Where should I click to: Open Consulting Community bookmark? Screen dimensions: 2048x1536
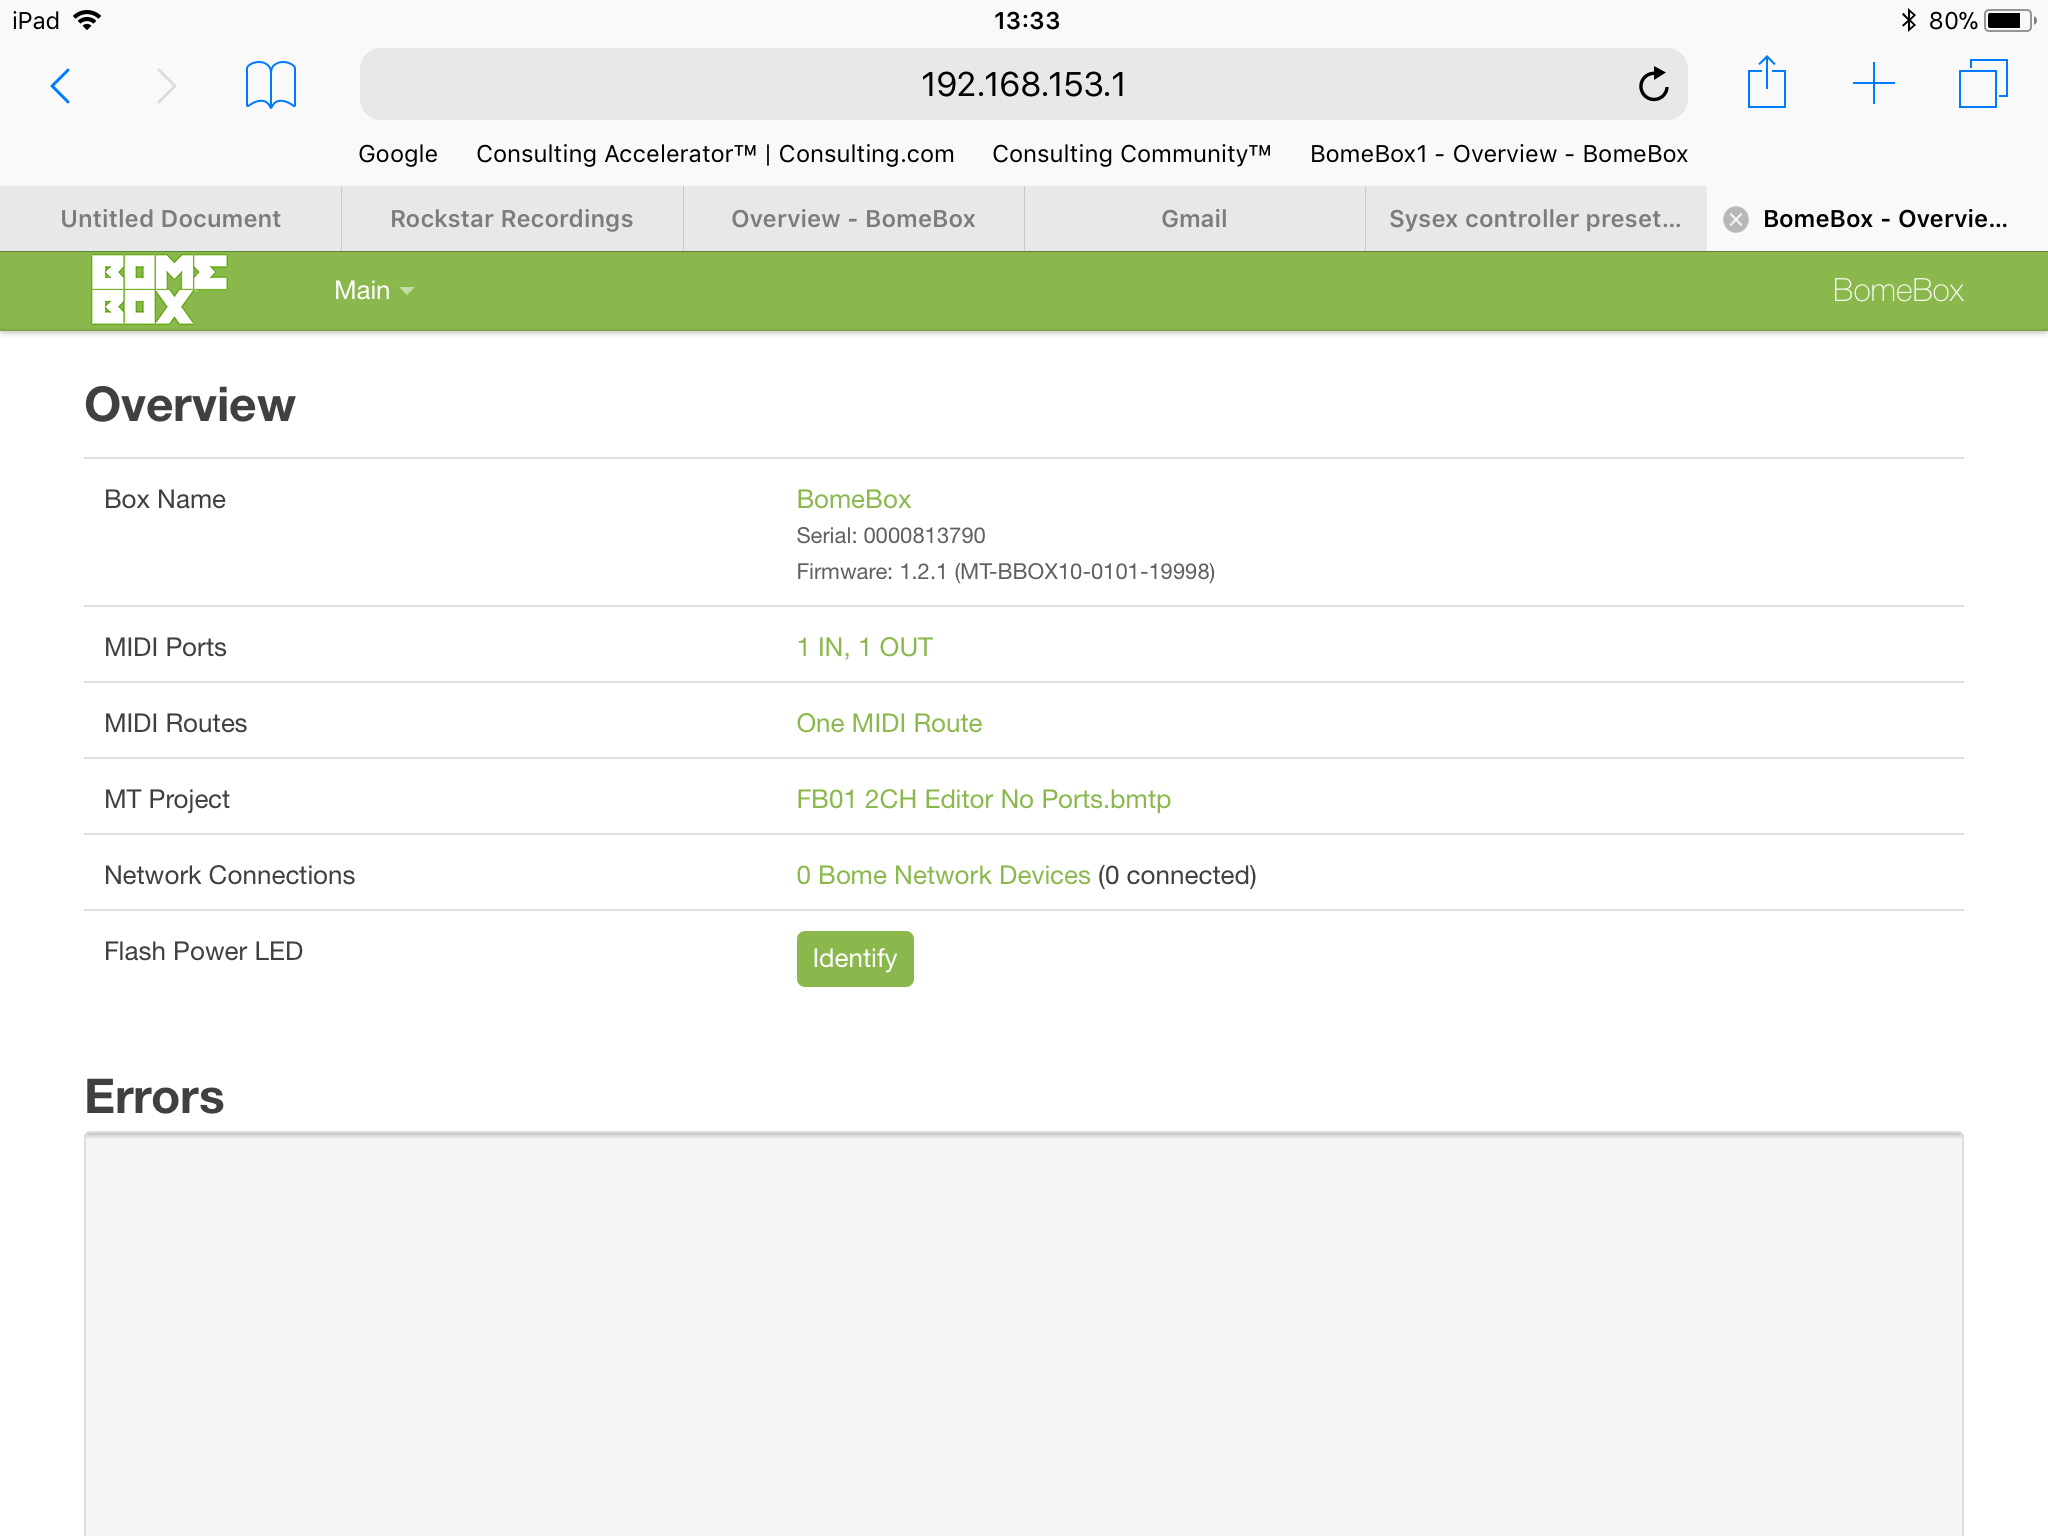tap(1131, 154)
